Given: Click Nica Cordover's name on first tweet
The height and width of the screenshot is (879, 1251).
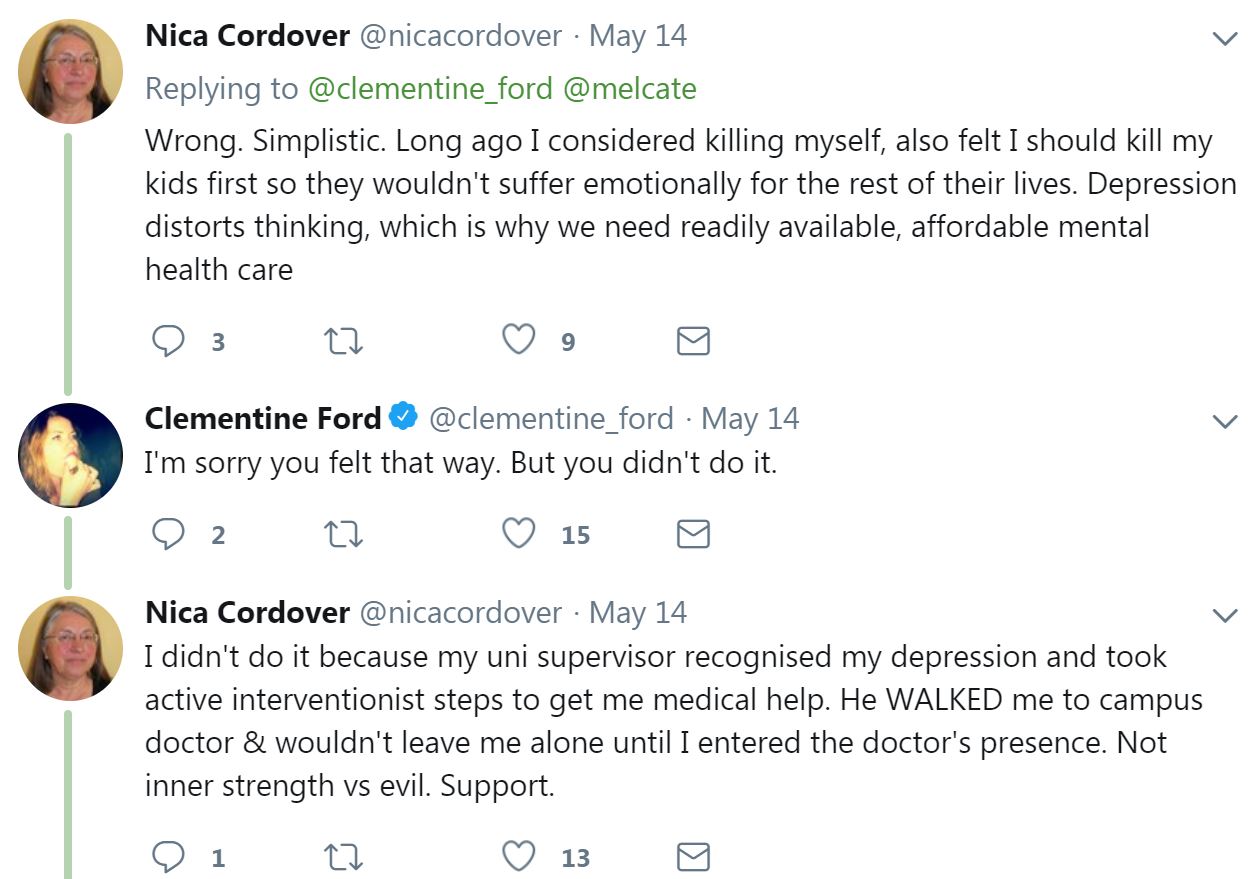Looking at the screenshot, I should (x=247, y=36).
